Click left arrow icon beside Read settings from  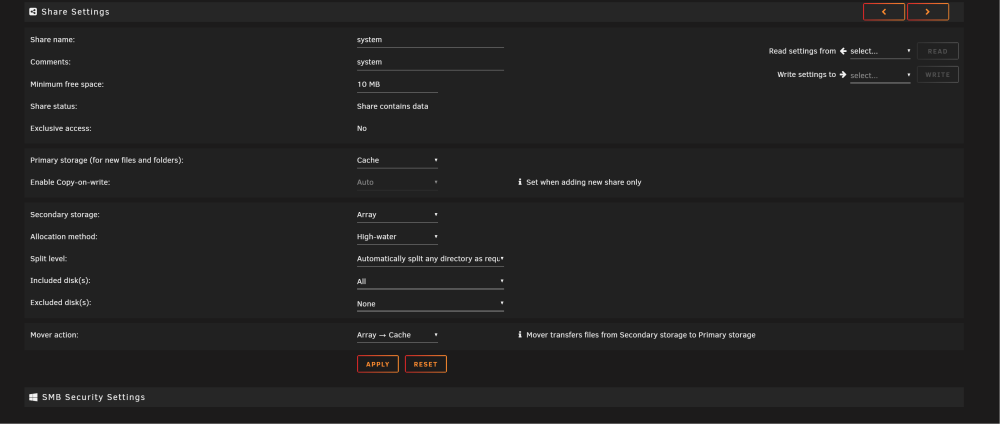pos(842,51)
